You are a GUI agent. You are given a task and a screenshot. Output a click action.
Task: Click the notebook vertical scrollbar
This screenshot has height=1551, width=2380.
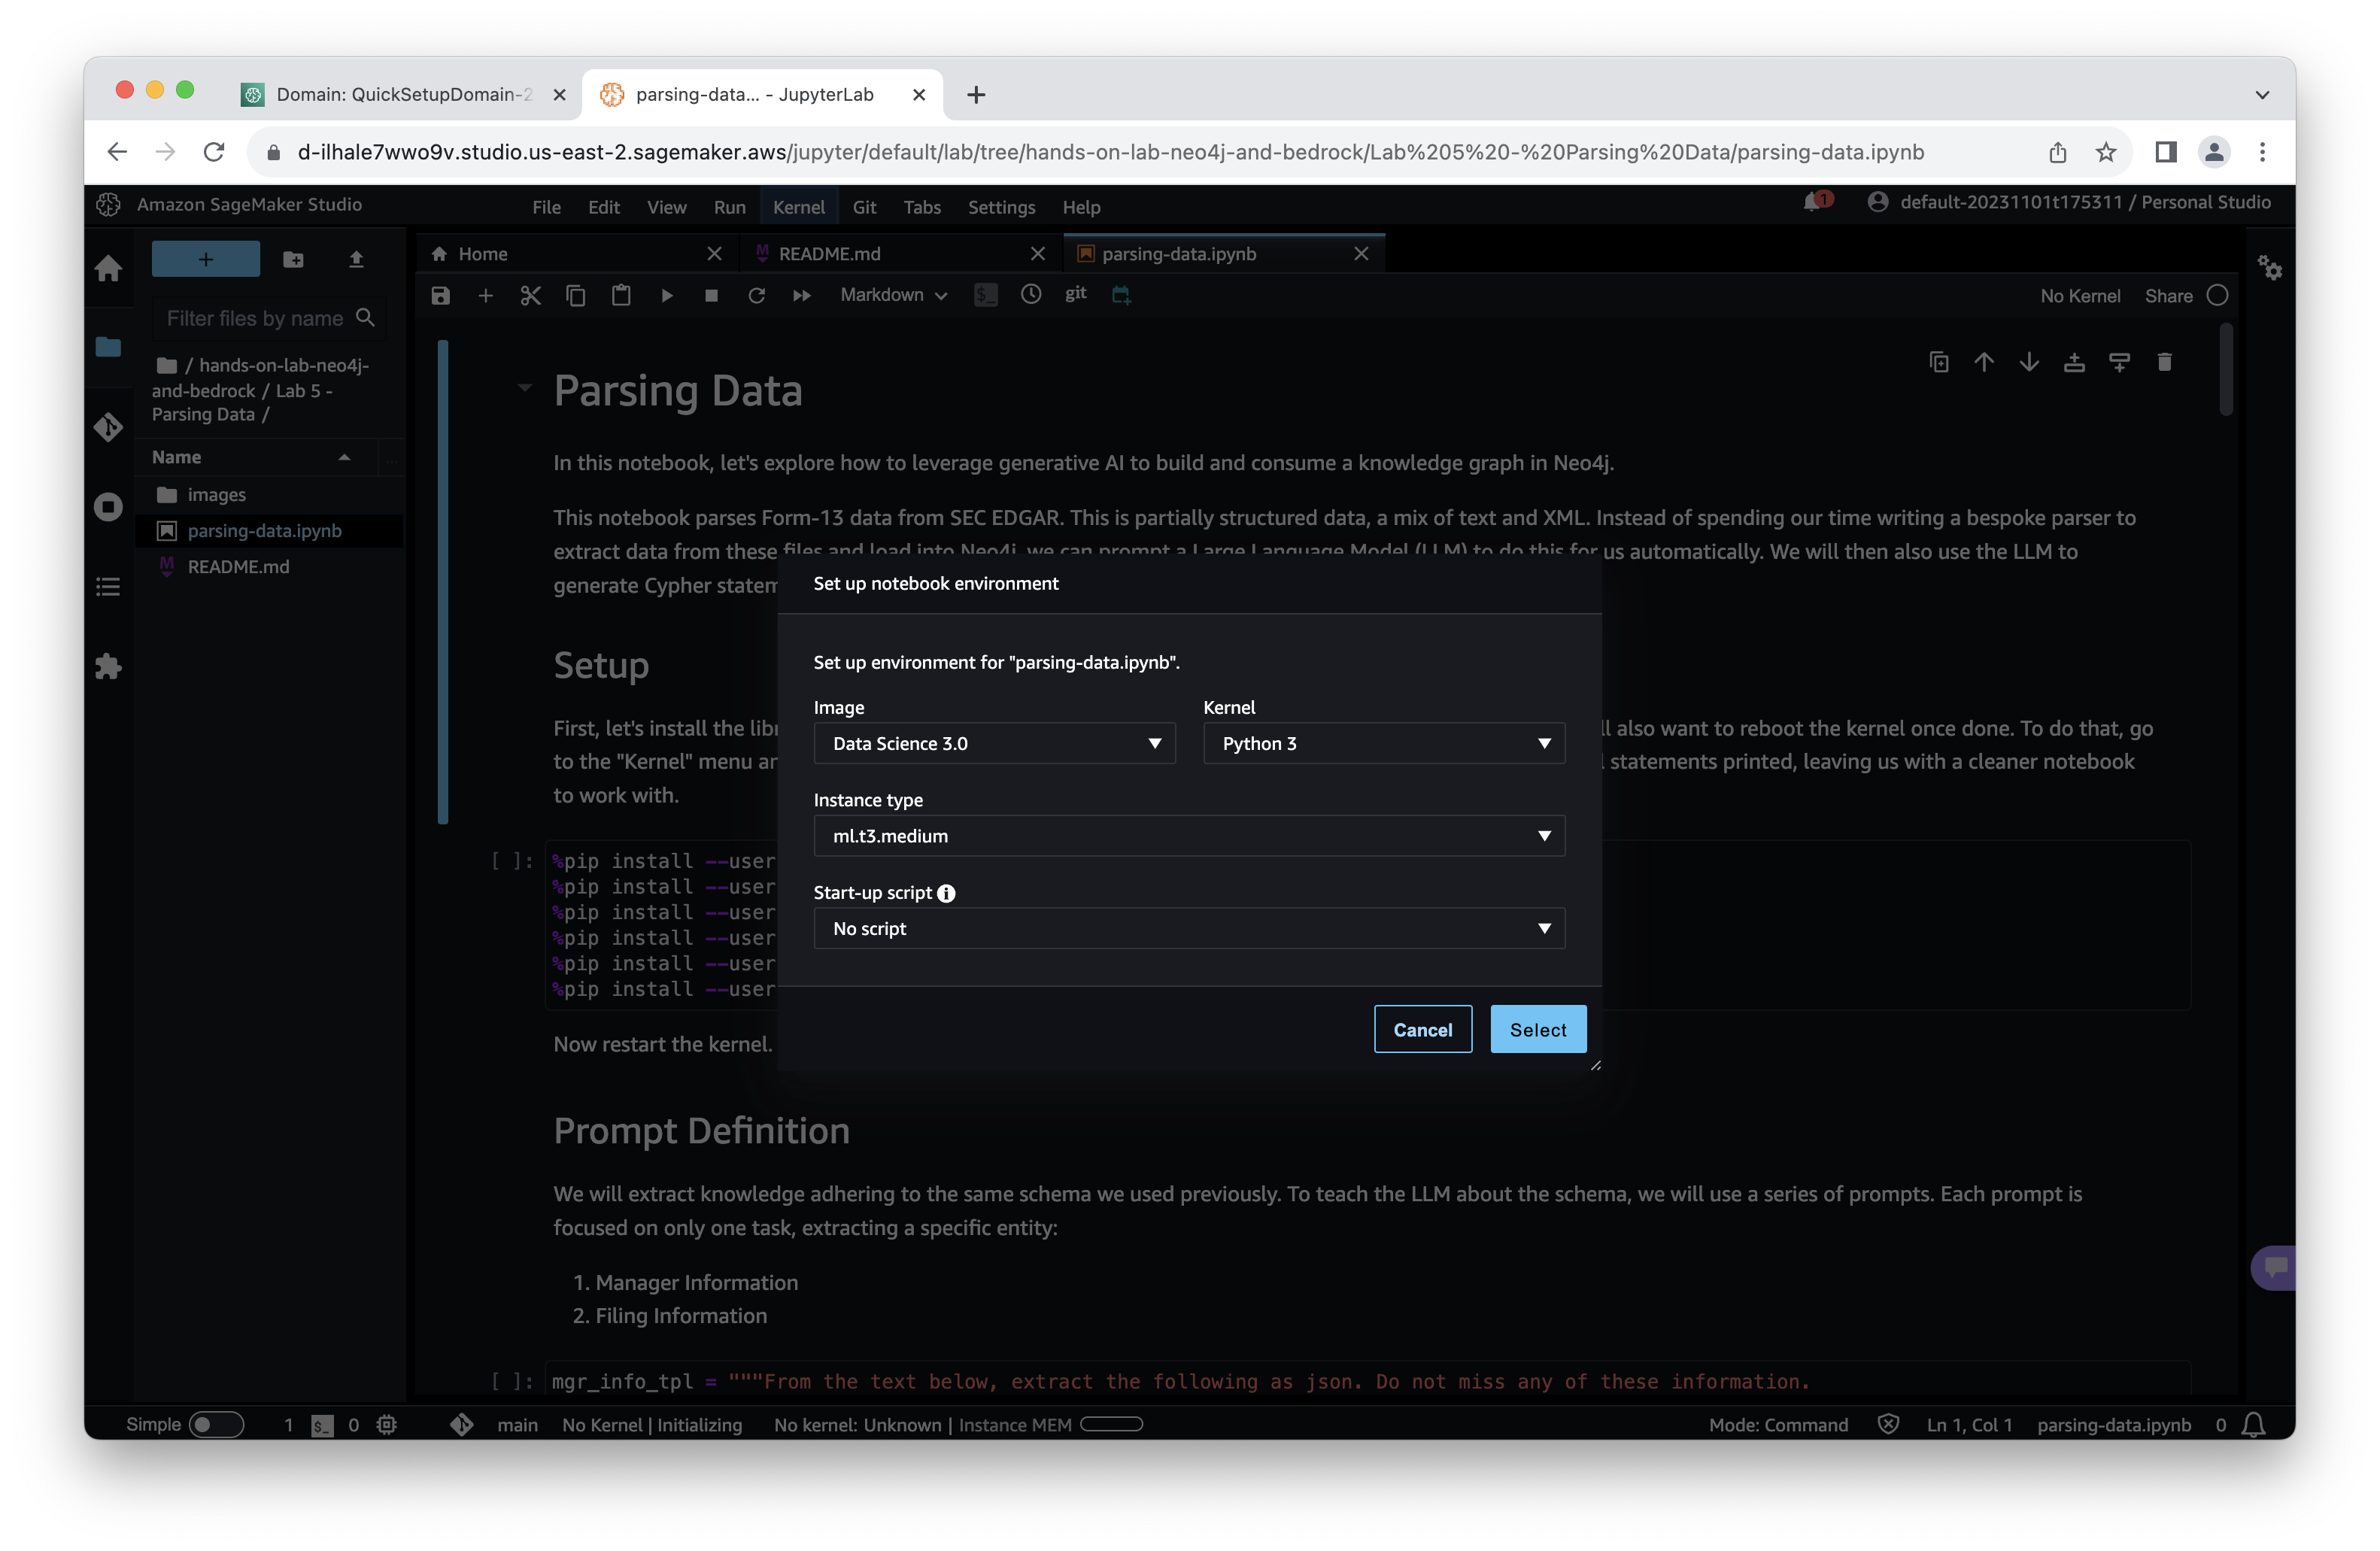[x=2225, y=370]
